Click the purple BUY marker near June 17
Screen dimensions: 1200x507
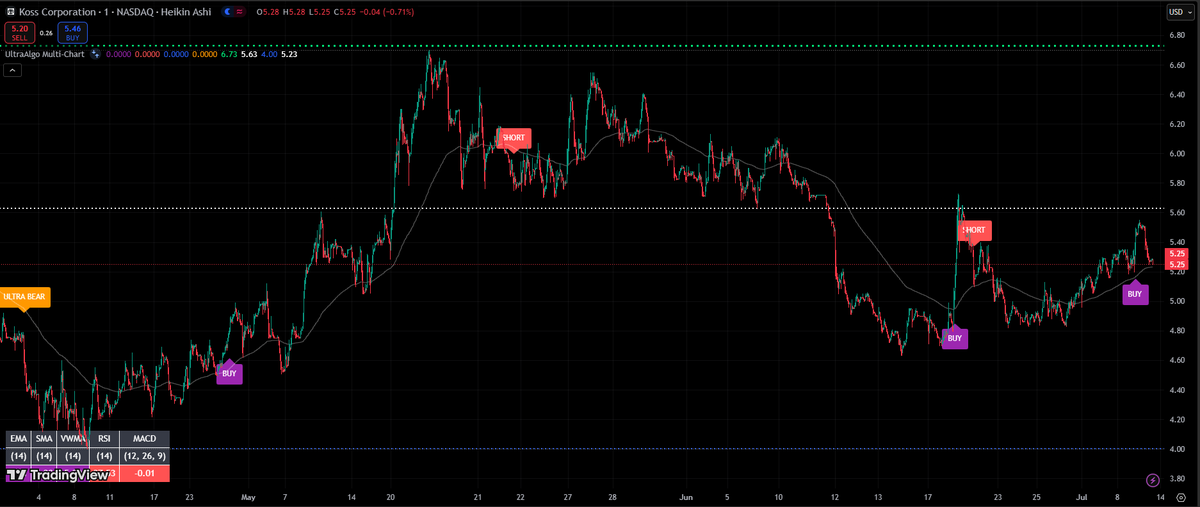click(x=955, y=339)
